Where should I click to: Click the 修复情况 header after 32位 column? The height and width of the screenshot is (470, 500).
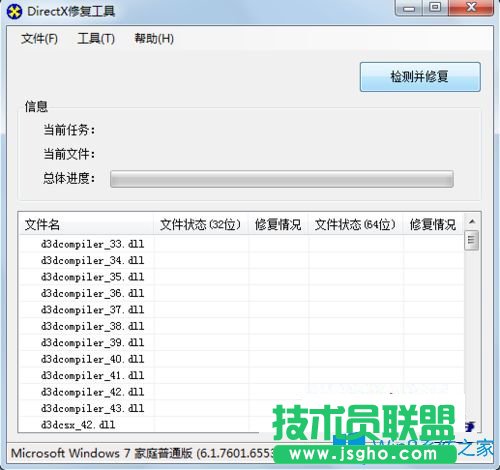click(278, 224)
